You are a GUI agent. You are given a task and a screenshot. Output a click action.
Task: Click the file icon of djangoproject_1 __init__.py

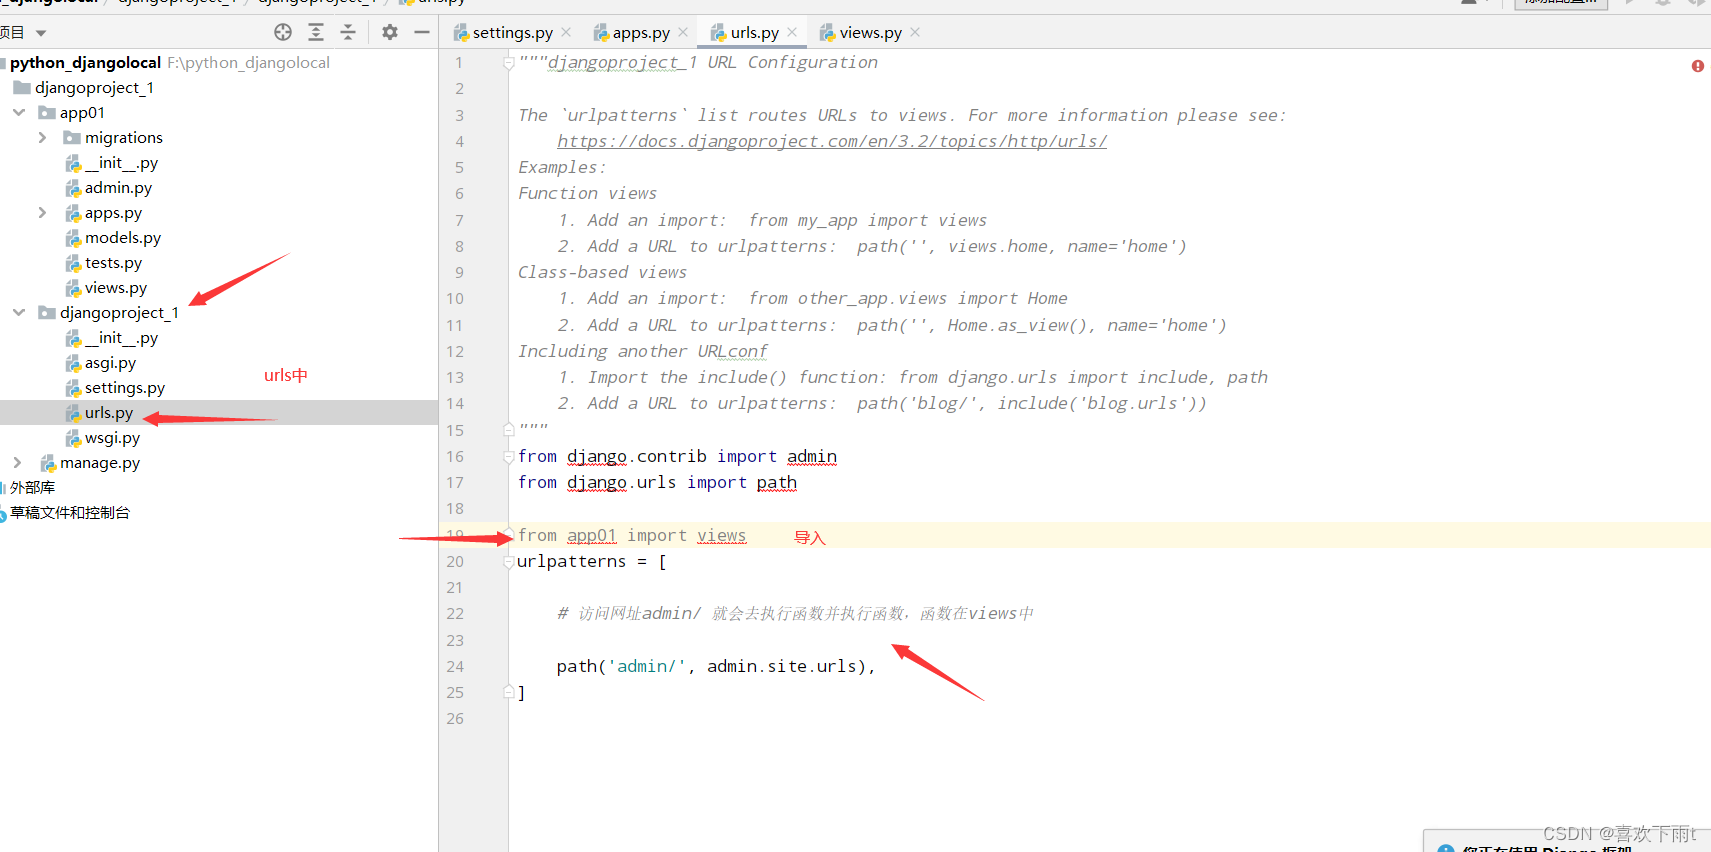(73, 338)
